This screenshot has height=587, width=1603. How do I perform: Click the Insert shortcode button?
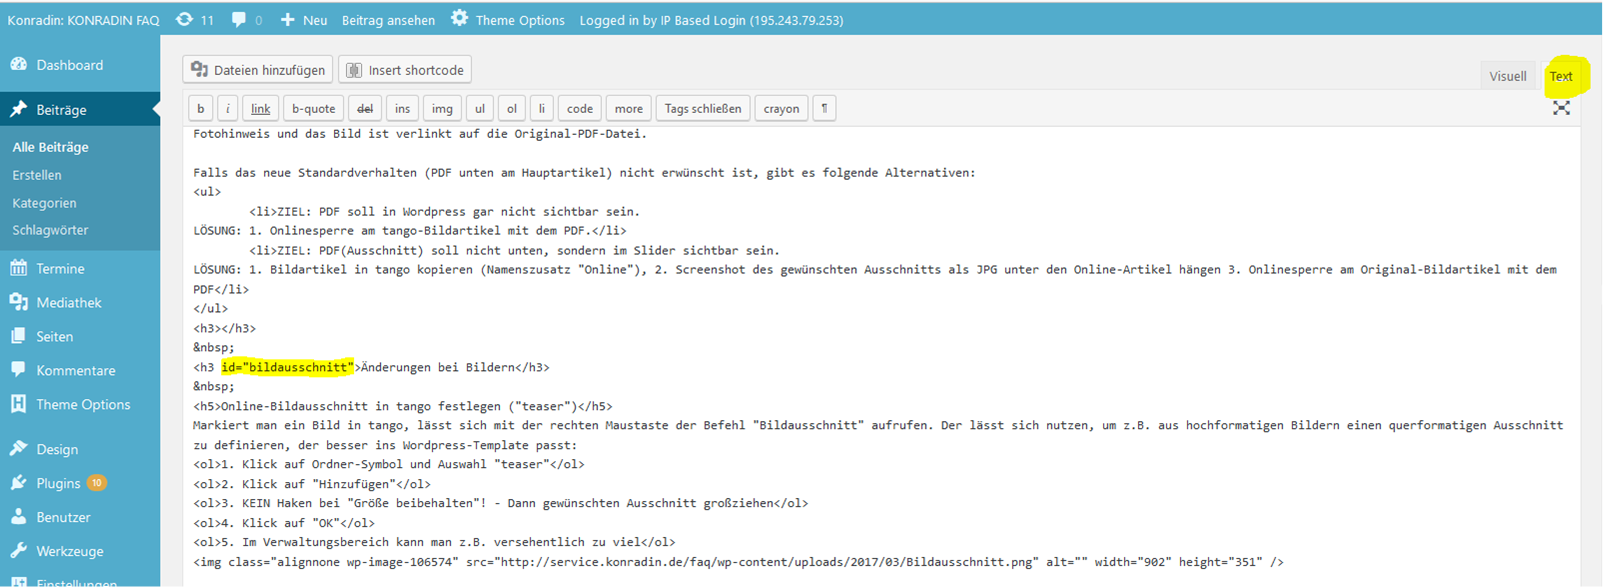pos(405,70)
